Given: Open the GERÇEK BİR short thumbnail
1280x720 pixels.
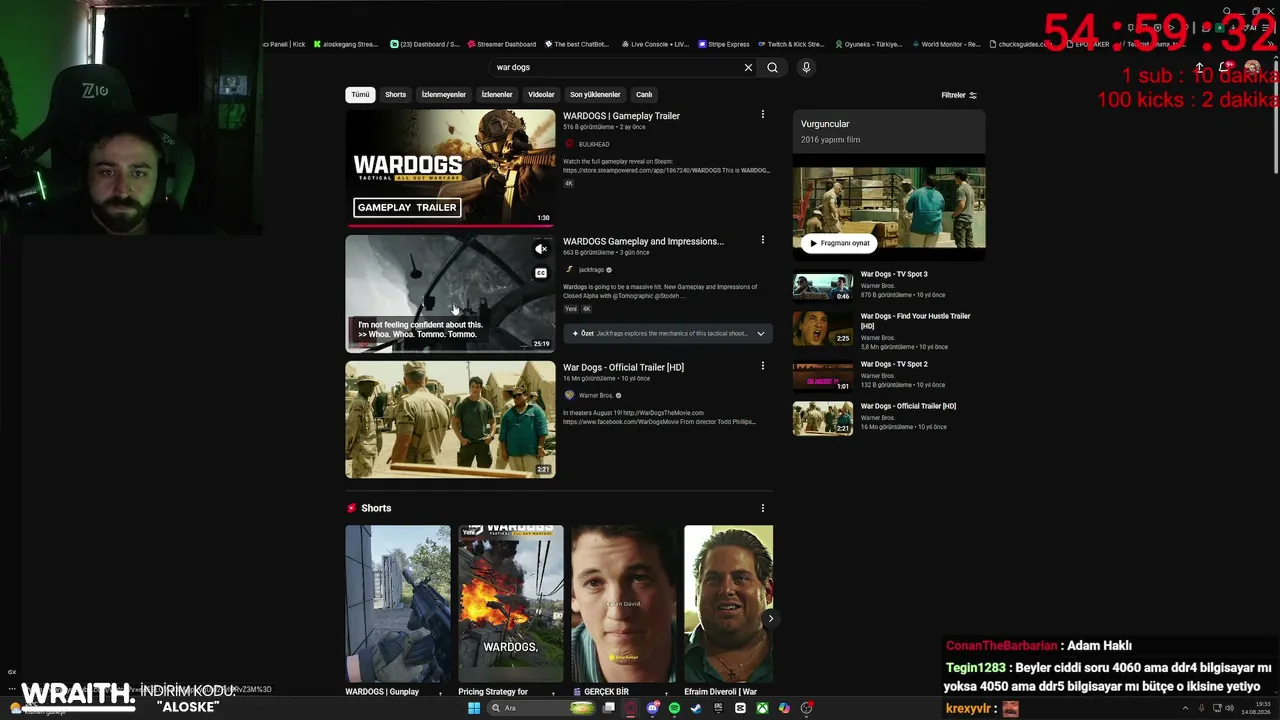Looking at the screenshot, I should click(624, 604).
